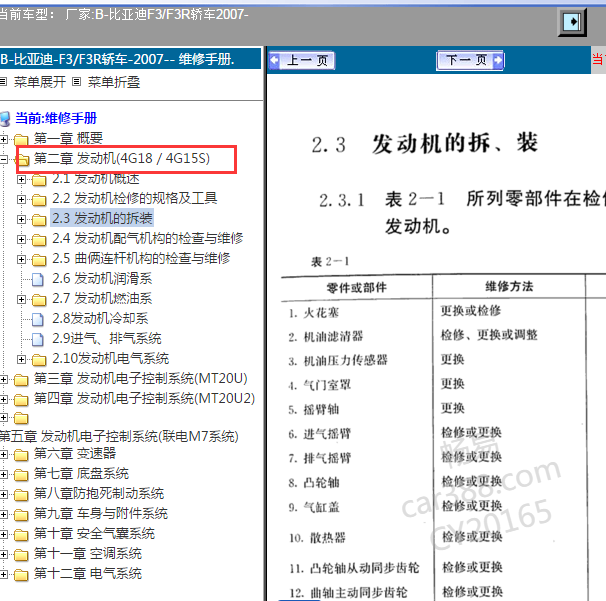This screenshot has width=606, height=601.
Task: Collapse the 第二章 发动机(4G18 / 4G15S) node
Action: 3,159
